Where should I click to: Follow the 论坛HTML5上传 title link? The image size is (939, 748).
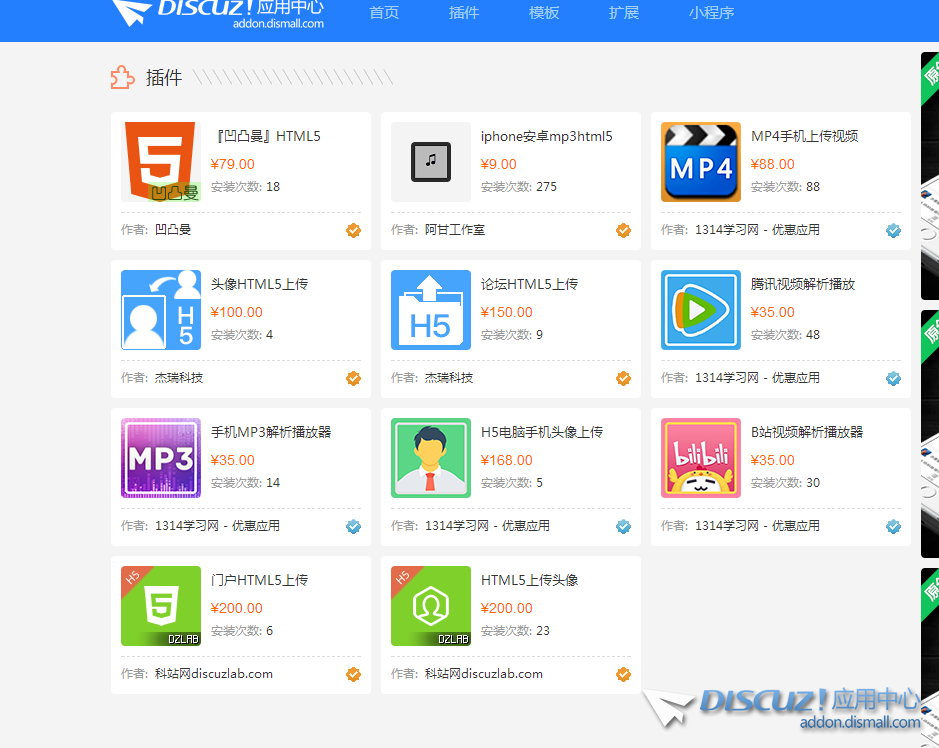(529, 284)
